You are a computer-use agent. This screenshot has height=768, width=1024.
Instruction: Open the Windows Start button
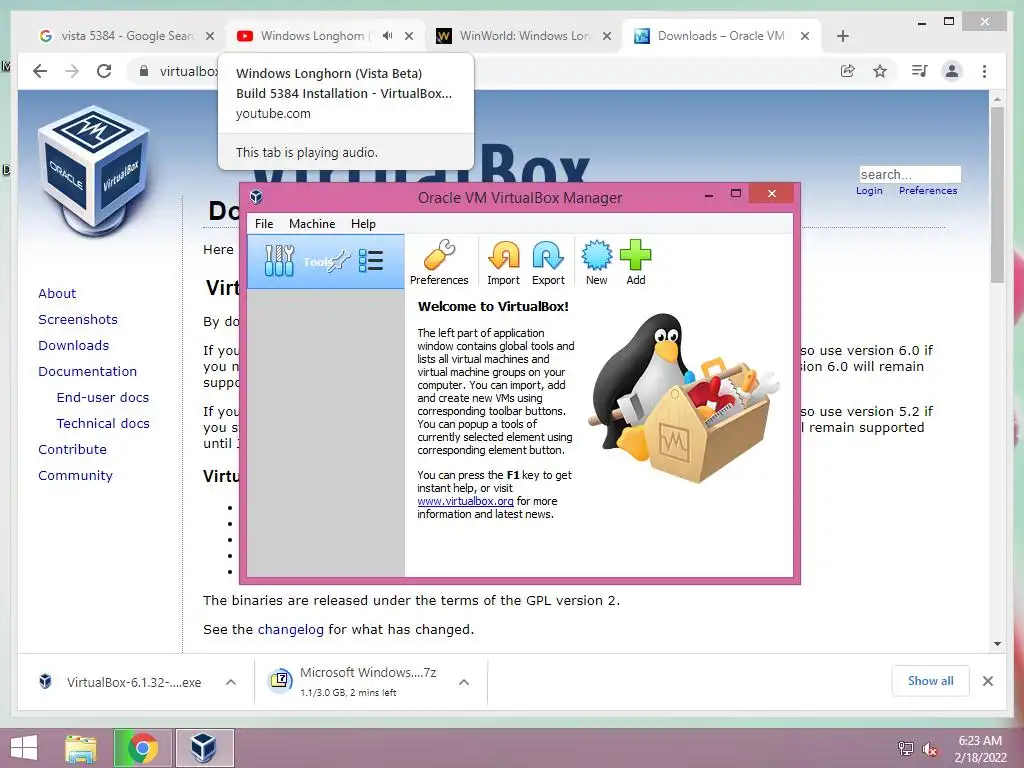(24, 748)
